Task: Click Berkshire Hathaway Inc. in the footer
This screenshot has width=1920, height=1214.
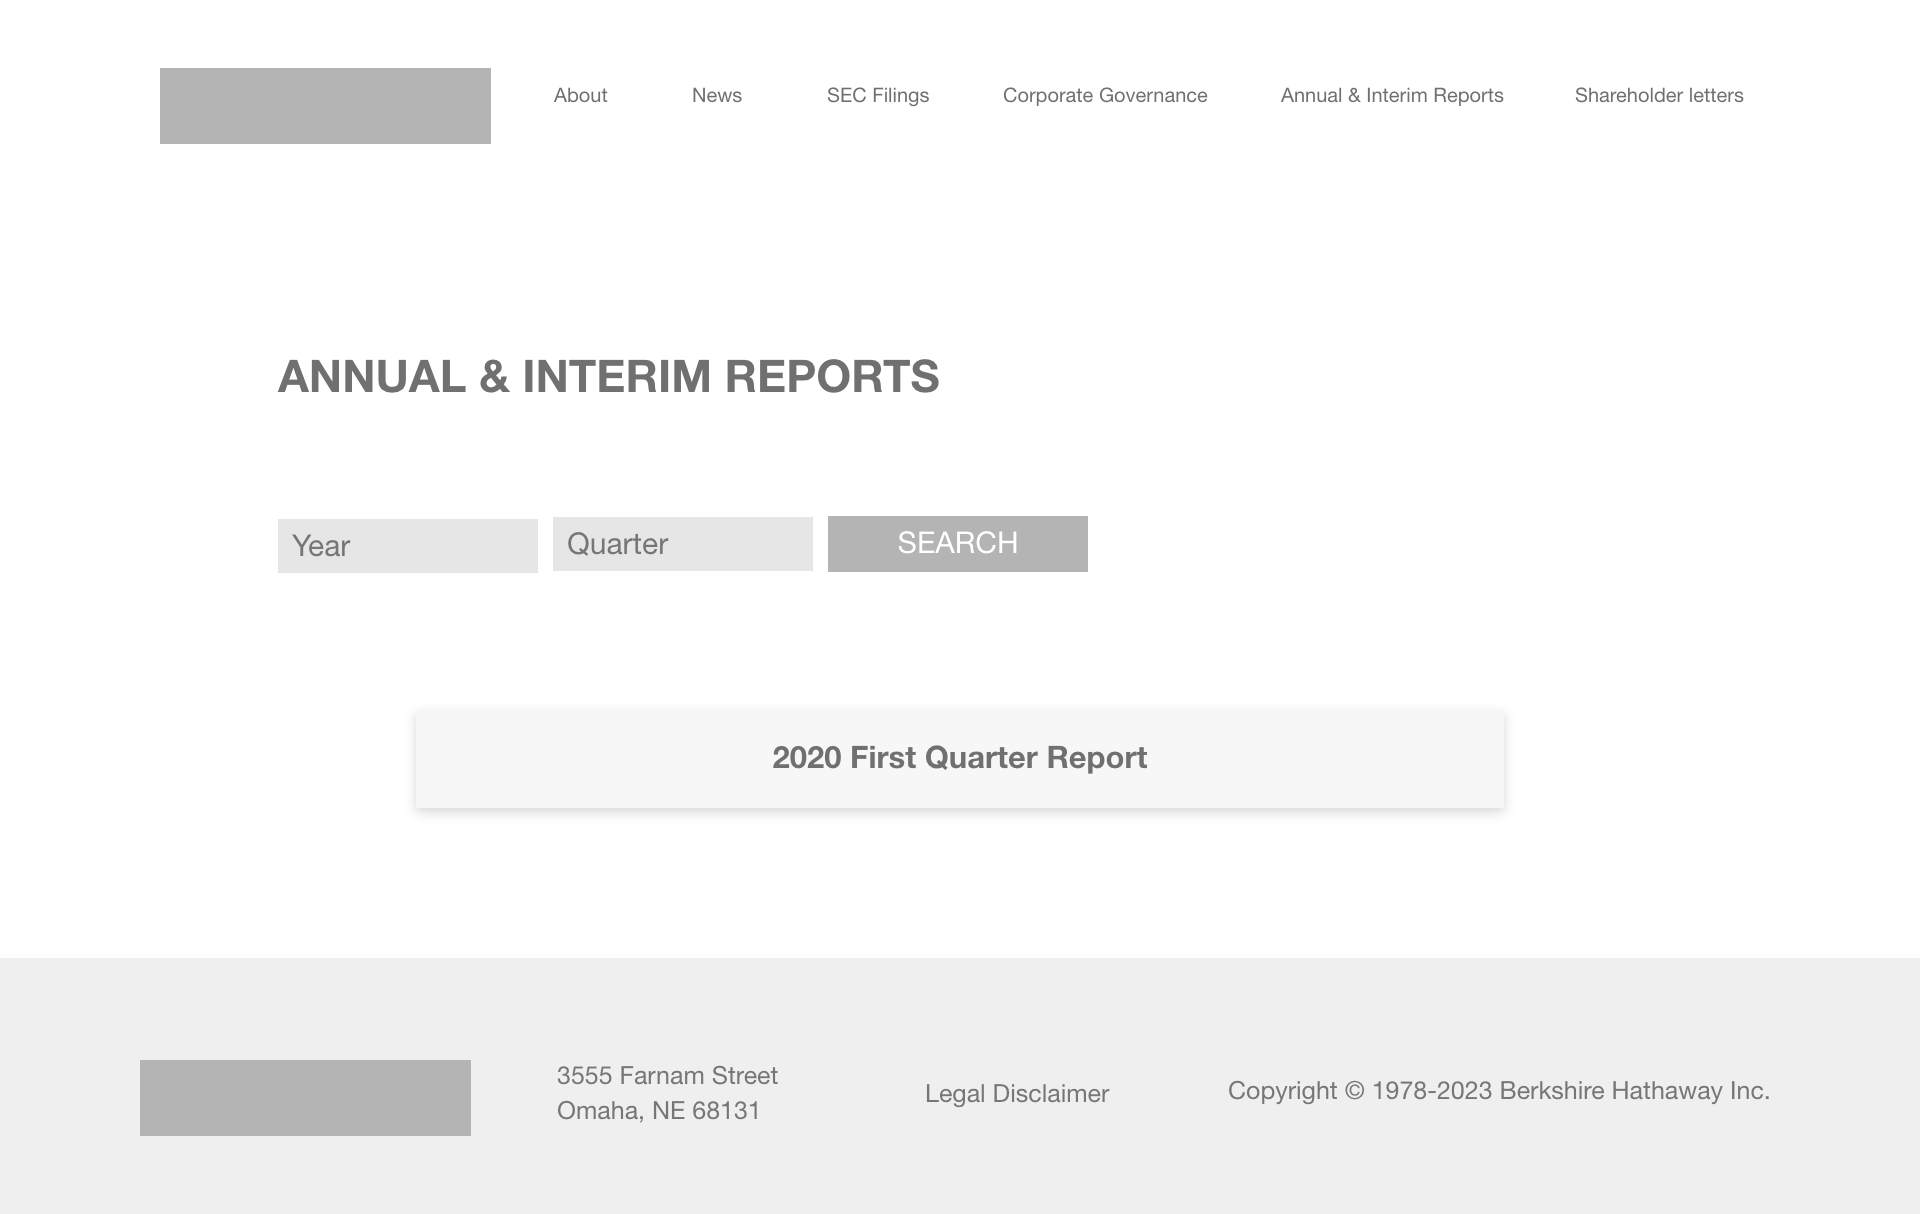Action: click(1634, 1091)
